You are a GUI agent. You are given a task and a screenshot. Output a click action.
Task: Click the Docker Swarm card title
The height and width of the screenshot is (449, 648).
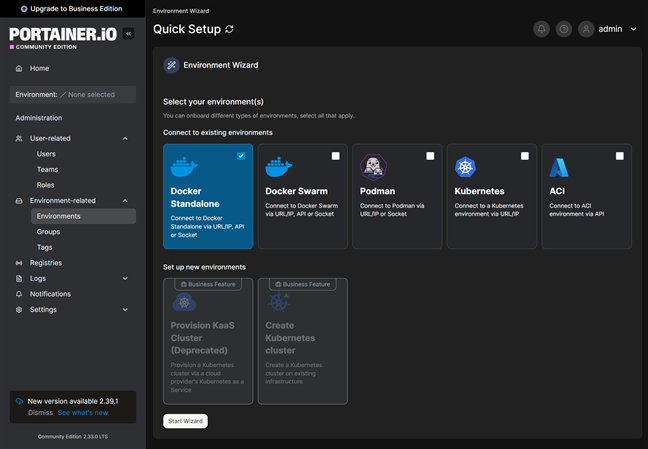pyautogui.click(x=296, y=191)
